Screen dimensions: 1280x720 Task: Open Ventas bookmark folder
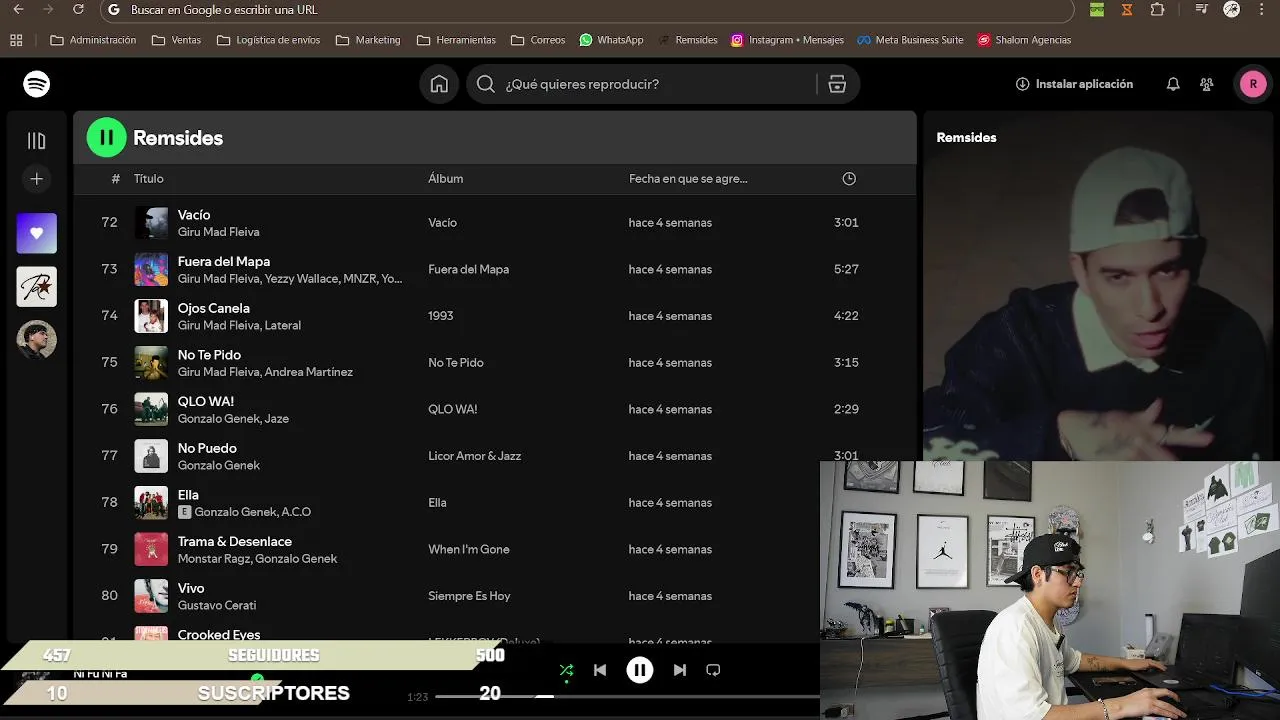tap(176, 40)
